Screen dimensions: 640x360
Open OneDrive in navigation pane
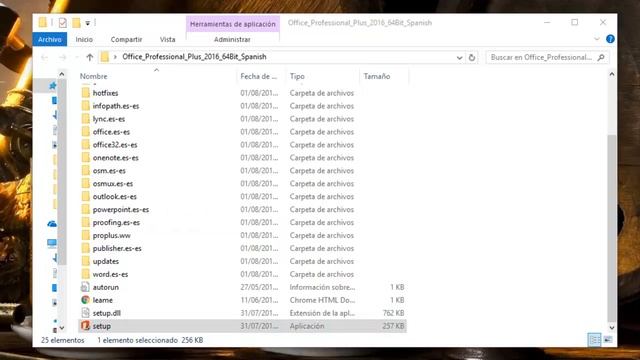point(52,224)
